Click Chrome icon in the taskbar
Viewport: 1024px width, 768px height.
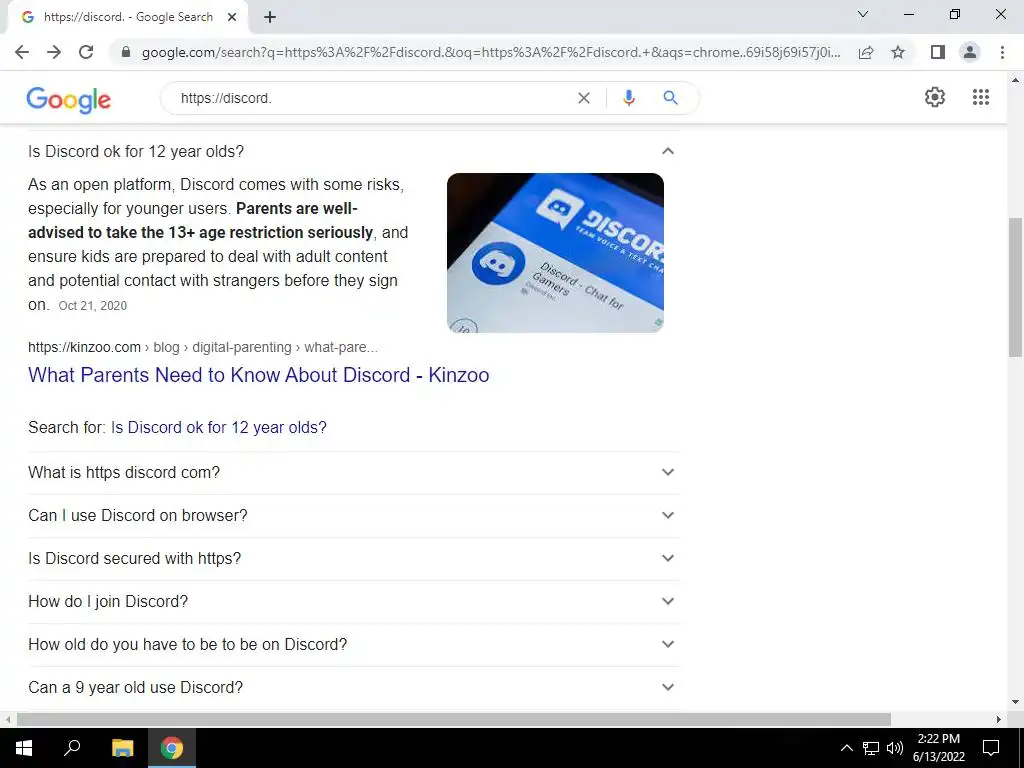(x=172, y=748)
